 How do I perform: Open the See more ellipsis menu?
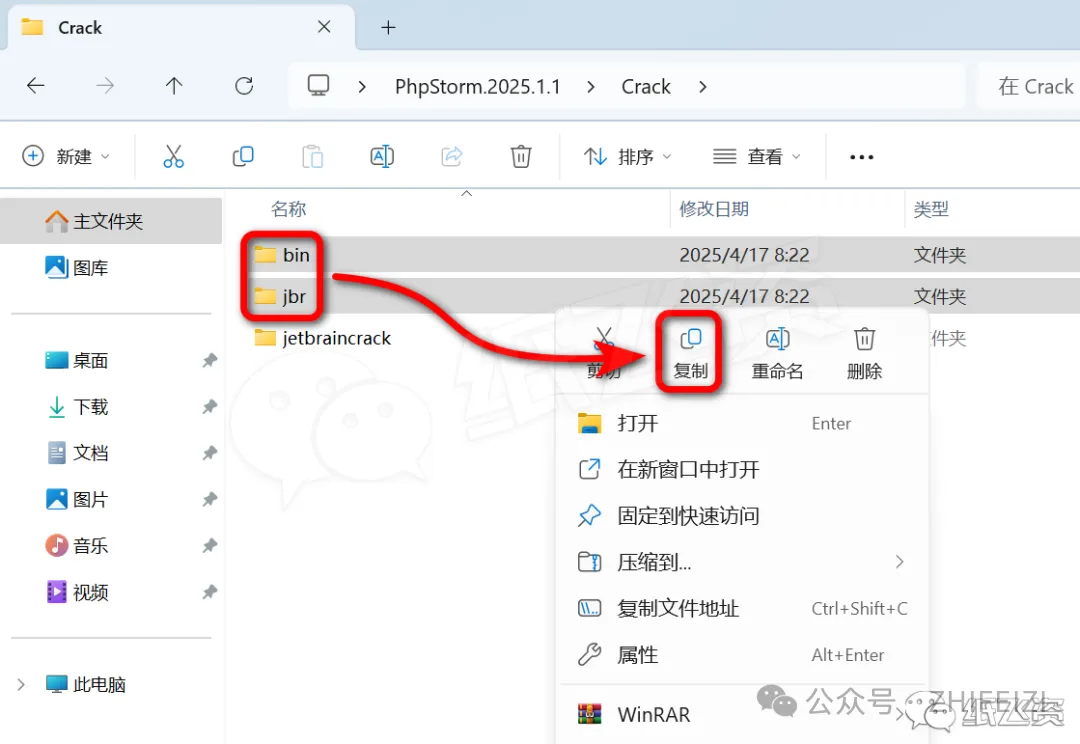(x=862, y=157)
